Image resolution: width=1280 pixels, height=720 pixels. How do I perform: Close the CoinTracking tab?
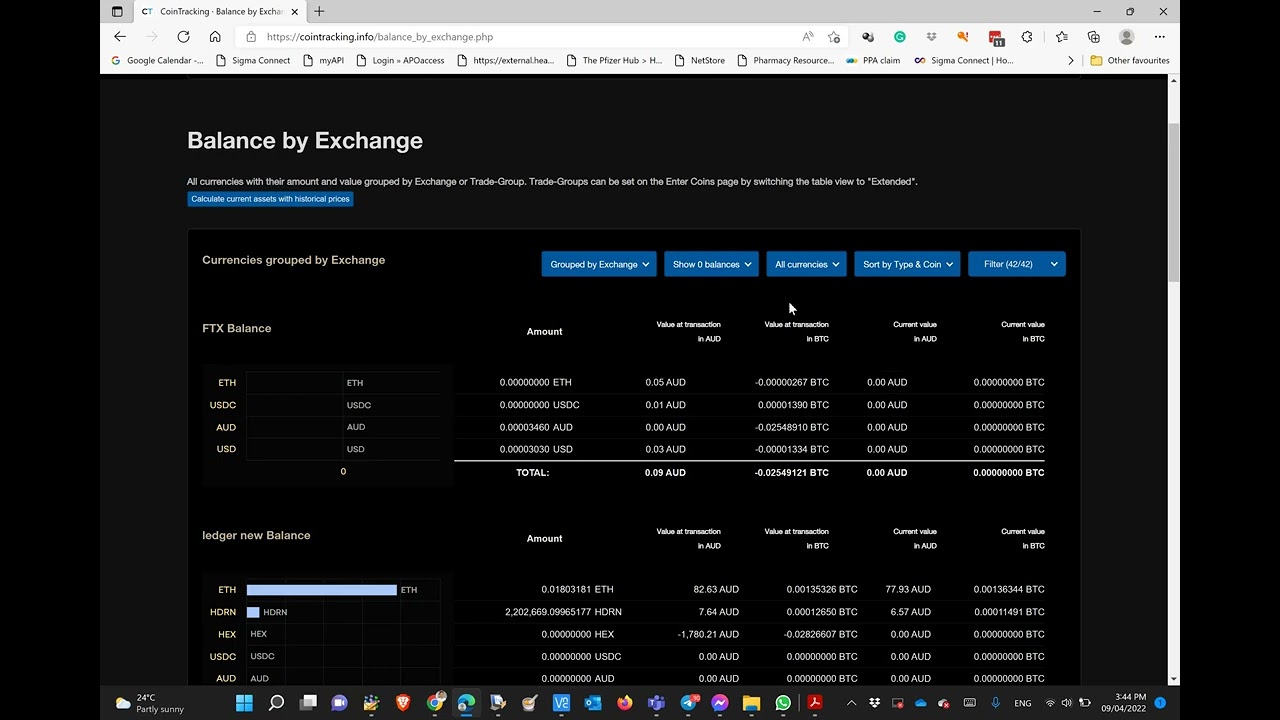coord(295,11)
